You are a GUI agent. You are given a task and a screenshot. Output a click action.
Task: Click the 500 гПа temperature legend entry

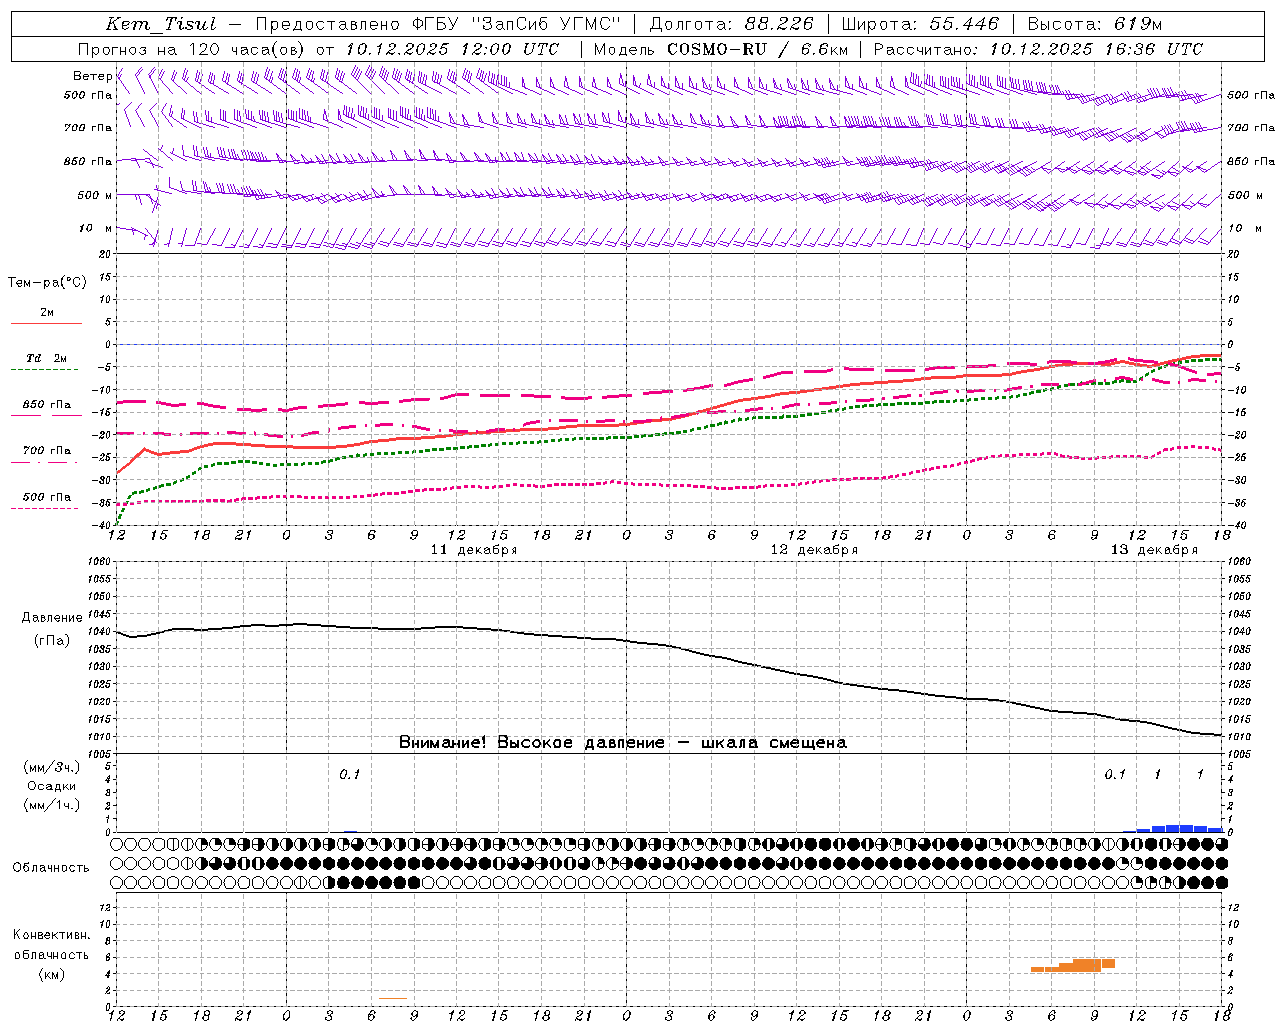pos(47,497)
